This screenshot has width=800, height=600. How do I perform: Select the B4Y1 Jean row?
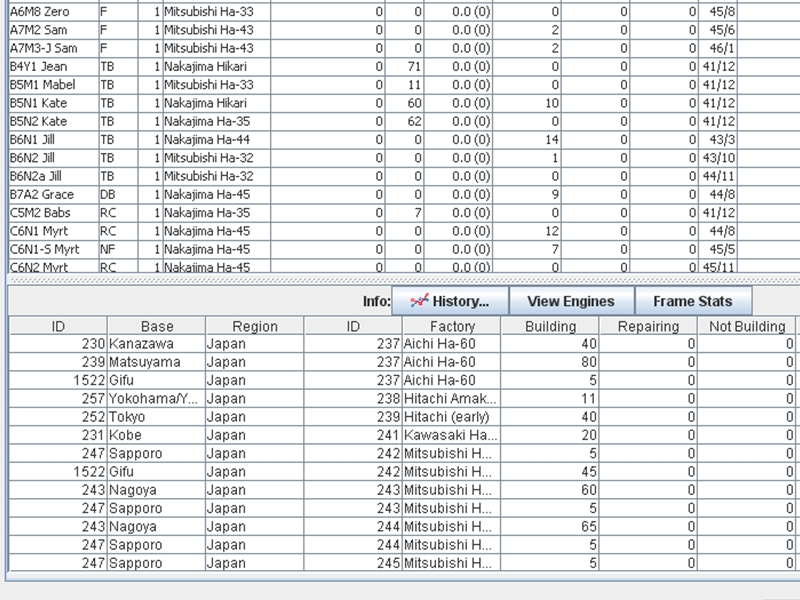click(x=403, y=67)
